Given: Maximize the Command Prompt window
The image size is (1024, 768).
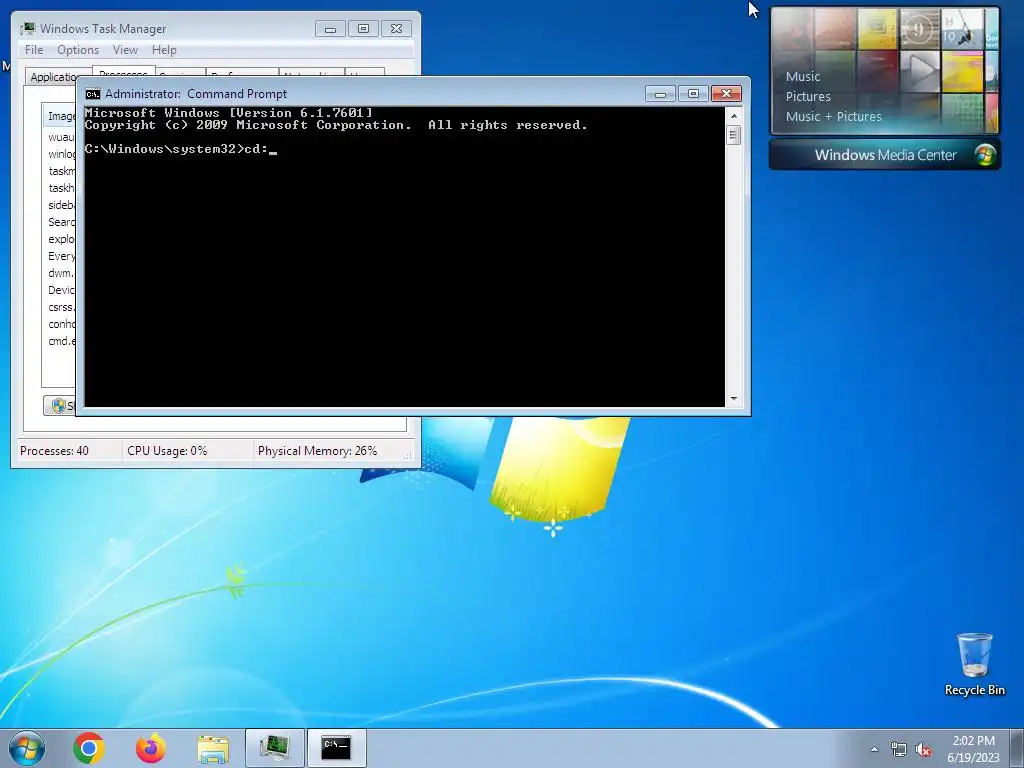Looking at the screenshot, I should tap(693, 94).
